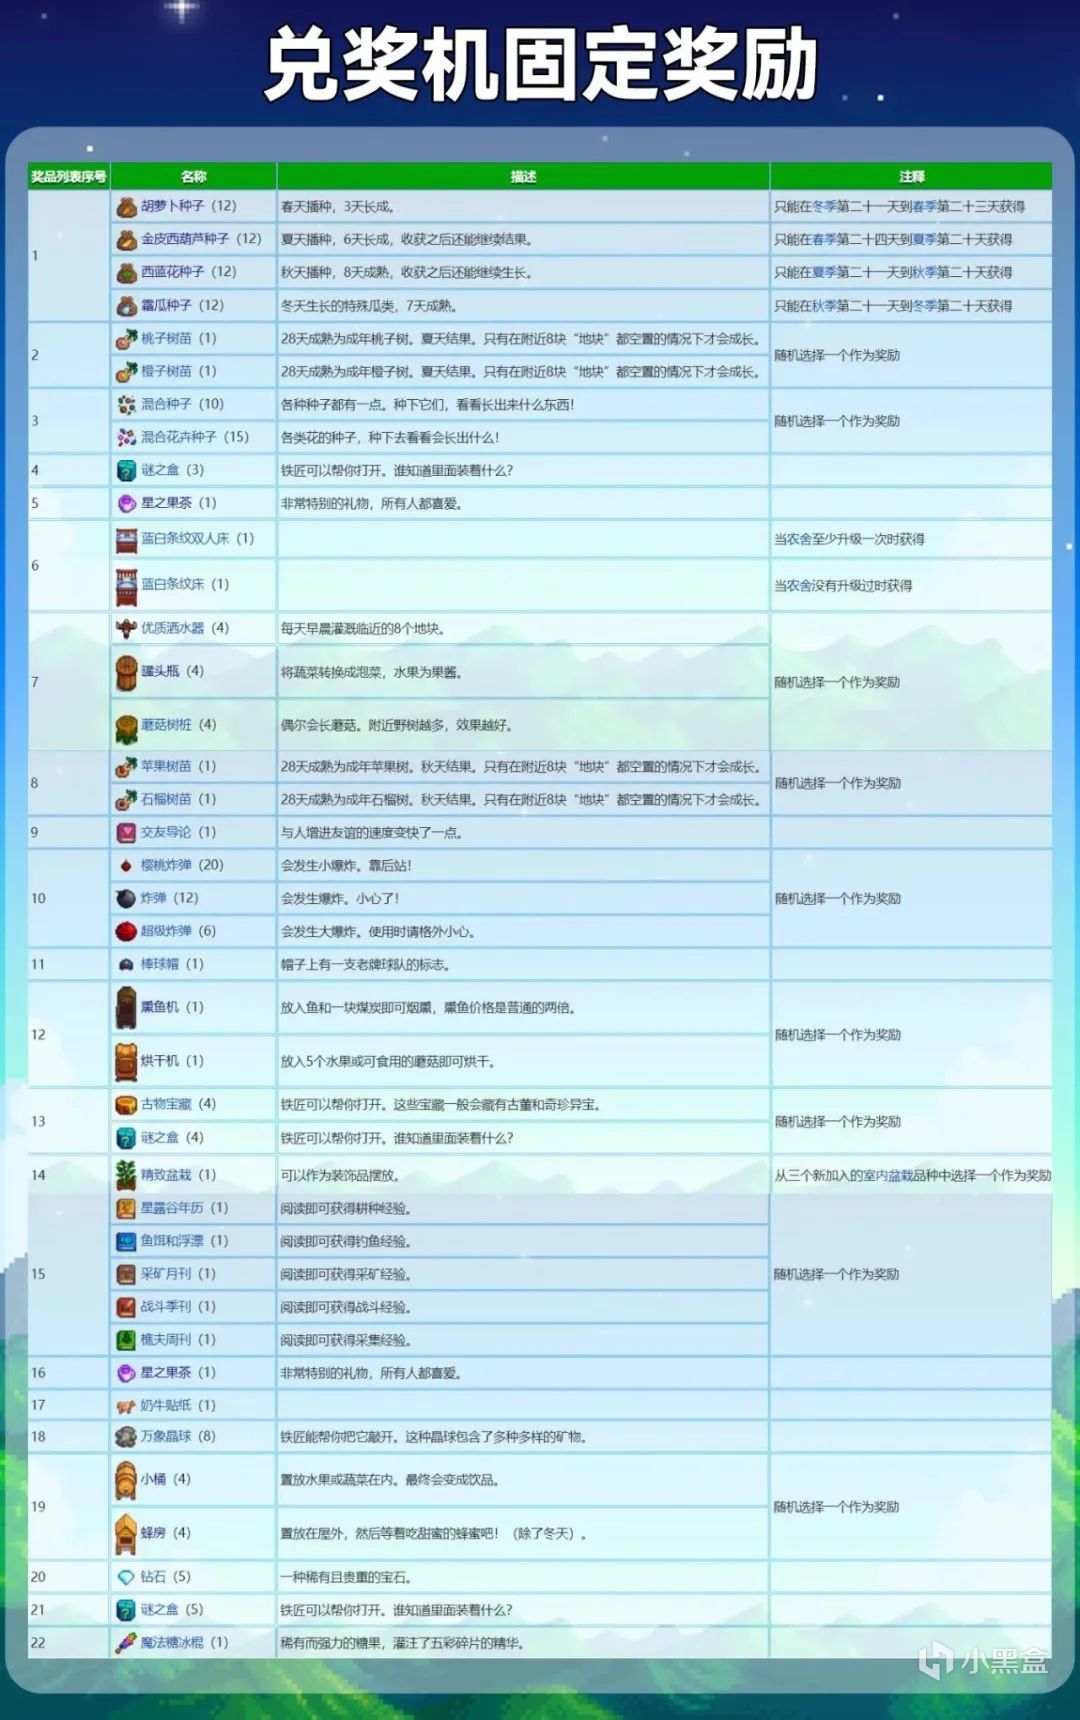
Task: Click the 金皮西葫芦种子 seed icon
Action: pos(126,240)
